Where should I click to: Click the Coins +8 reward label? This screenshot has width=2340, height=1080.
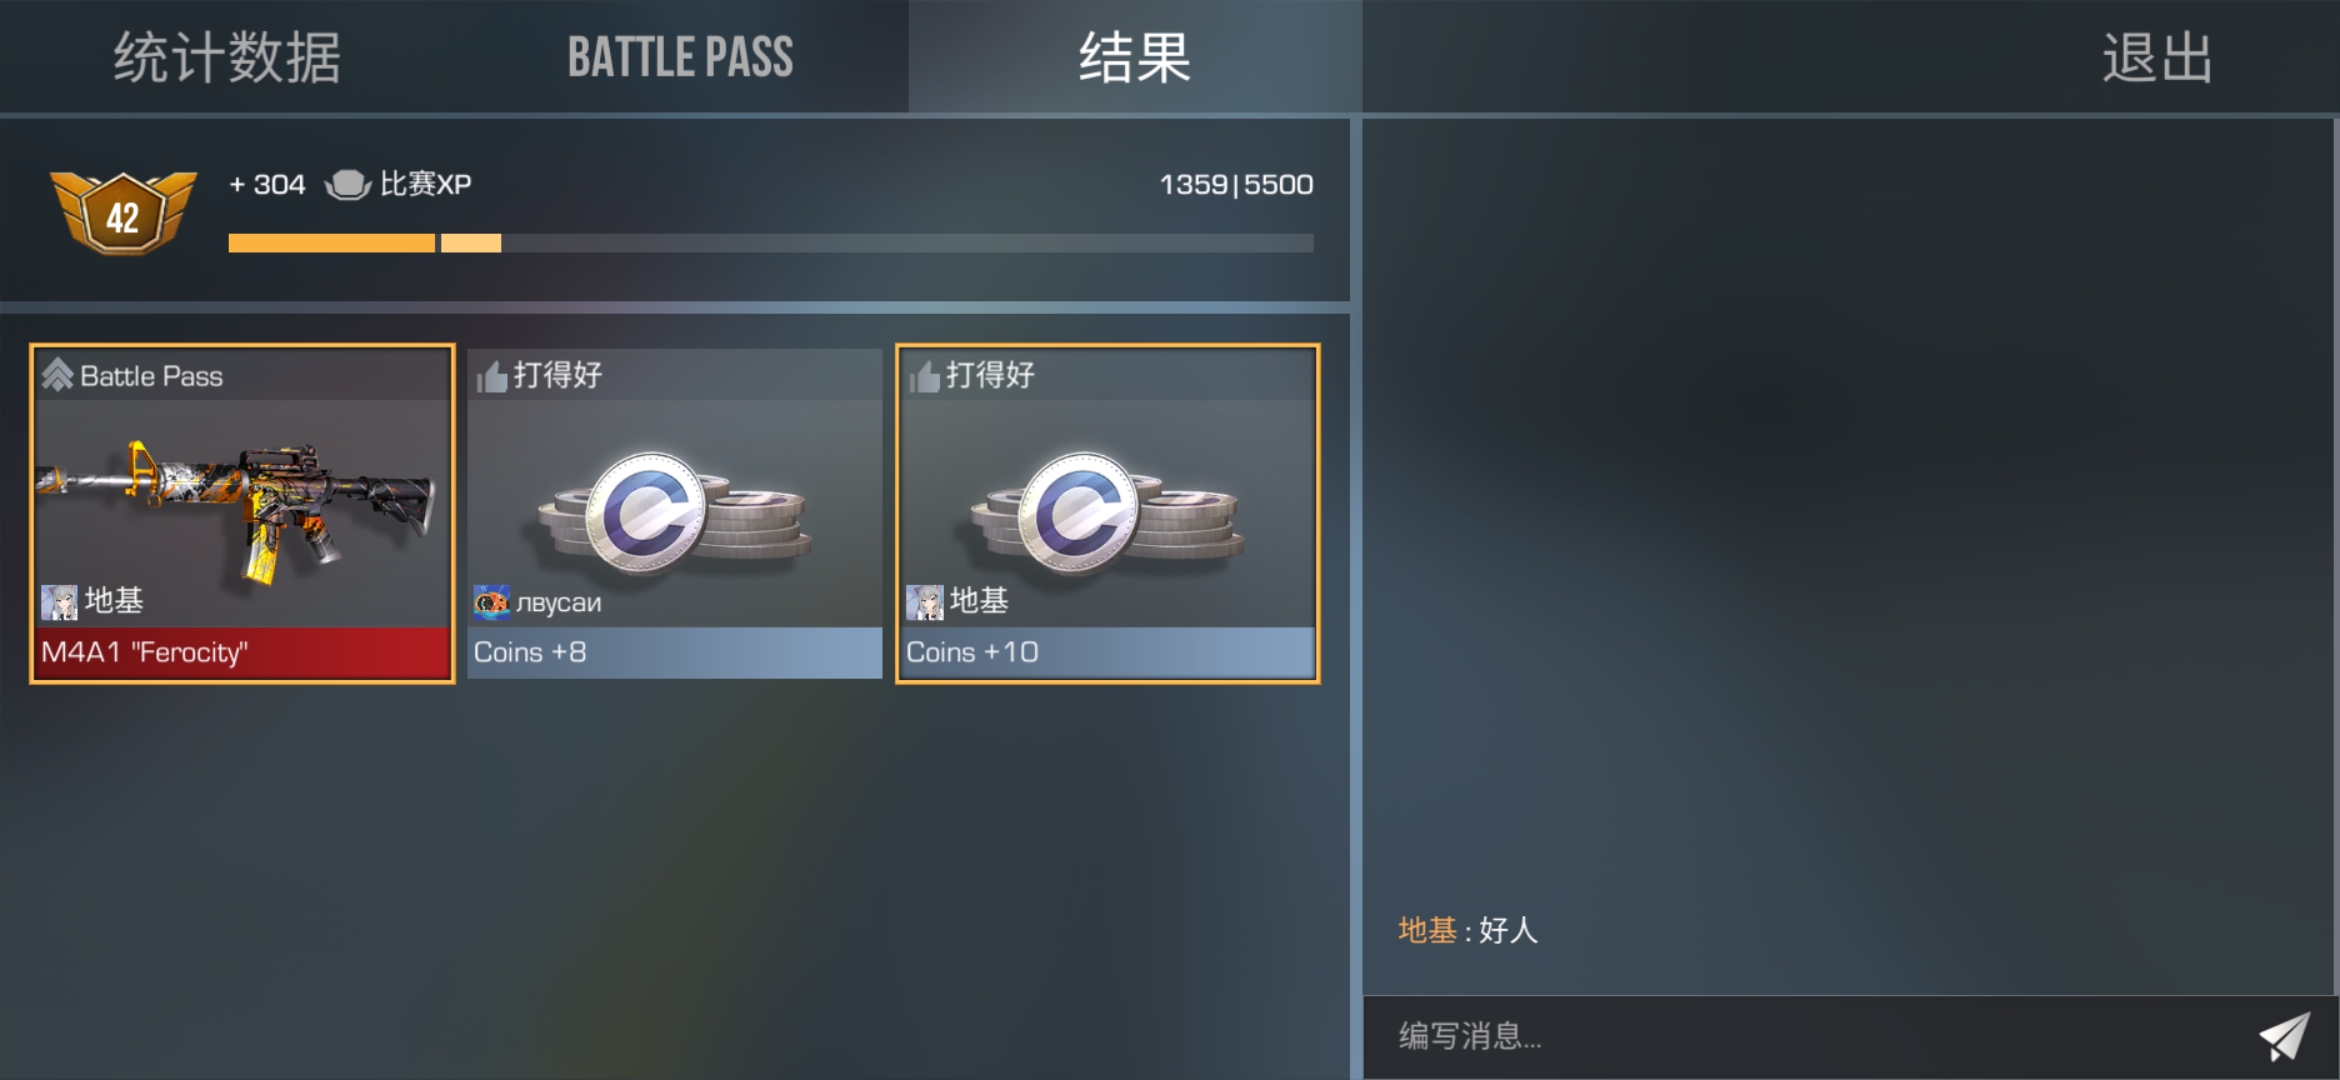(x=675, y=653)
